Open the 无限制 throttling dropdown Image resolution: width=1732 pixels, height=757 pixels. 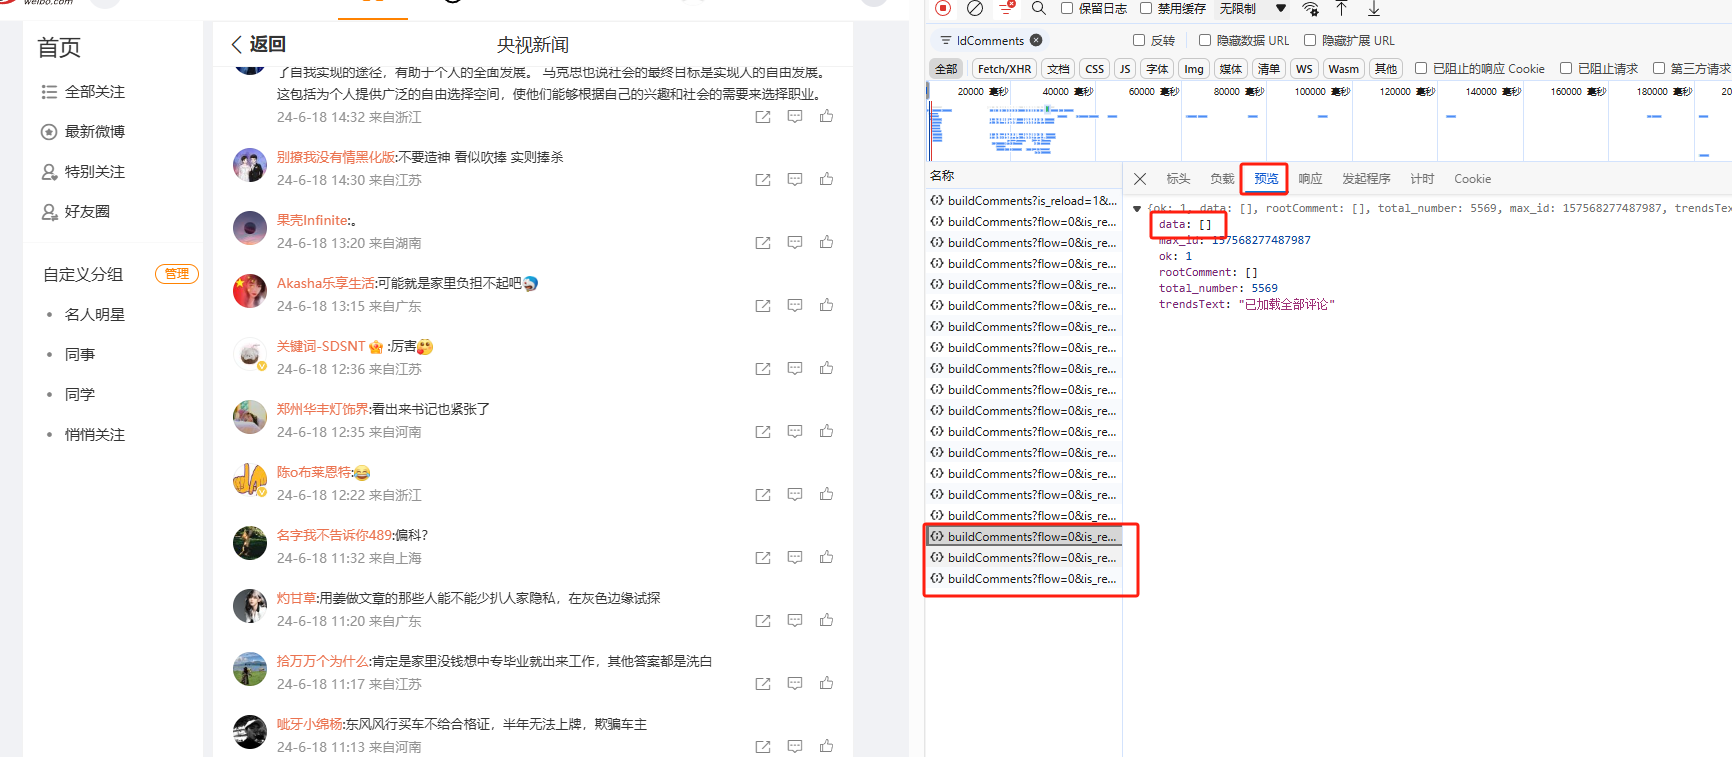(x=1253, y=8)
